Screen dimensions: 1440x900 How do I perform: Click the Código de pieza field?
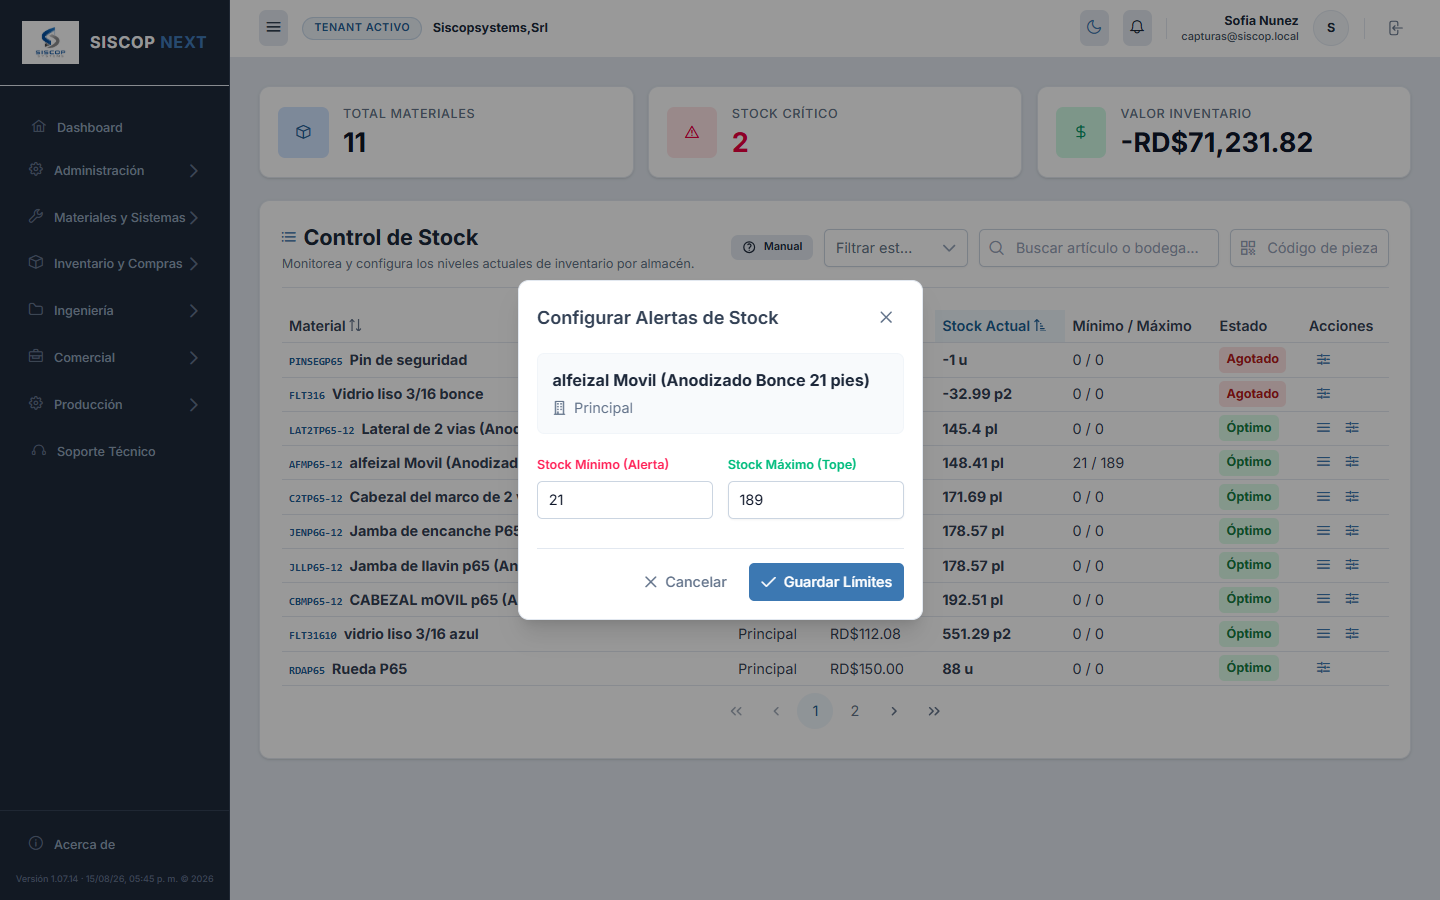click(x=1309, y=248)
